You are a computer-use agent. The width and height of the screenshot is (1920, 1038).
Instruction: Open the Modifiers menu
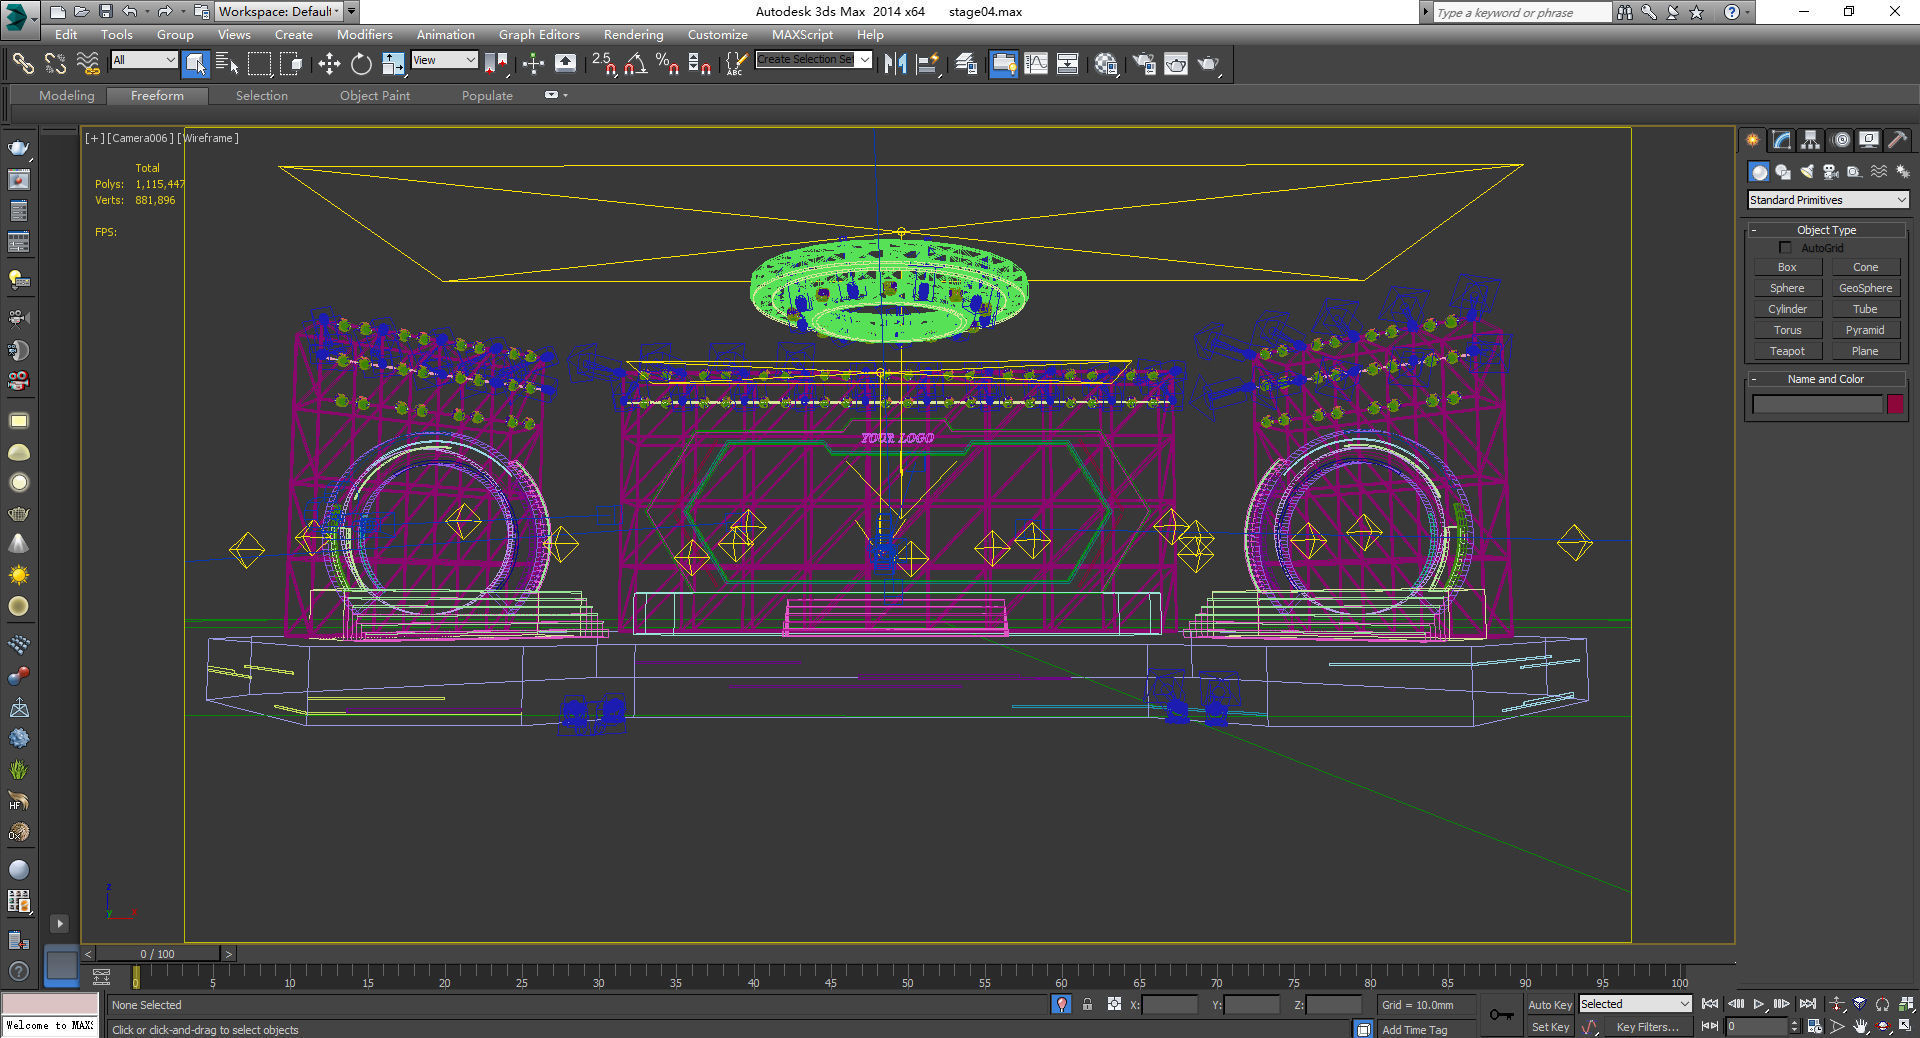tap(365, 35)
